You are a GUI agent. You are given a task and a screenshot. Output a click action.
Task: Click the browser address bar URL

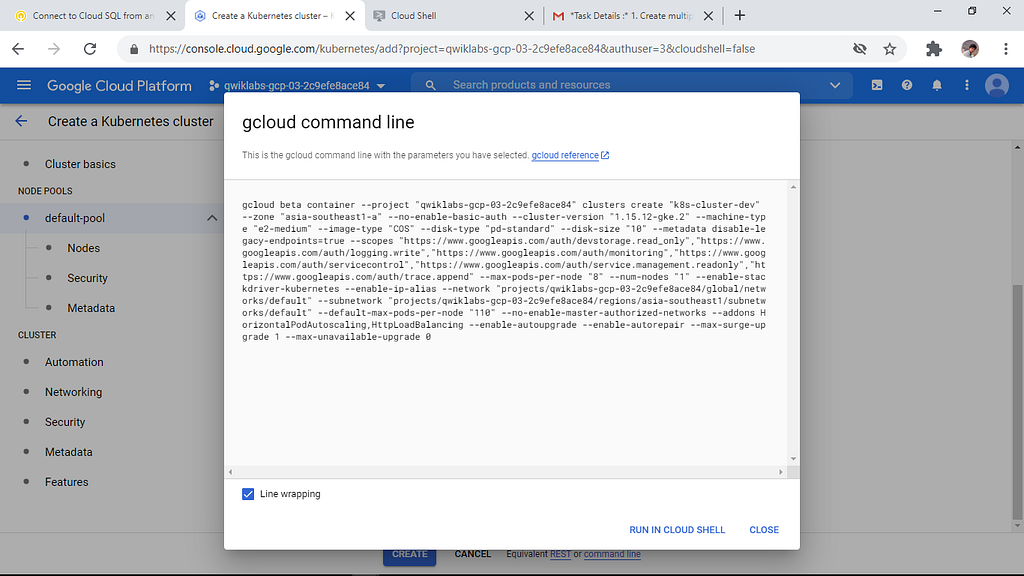452,49
